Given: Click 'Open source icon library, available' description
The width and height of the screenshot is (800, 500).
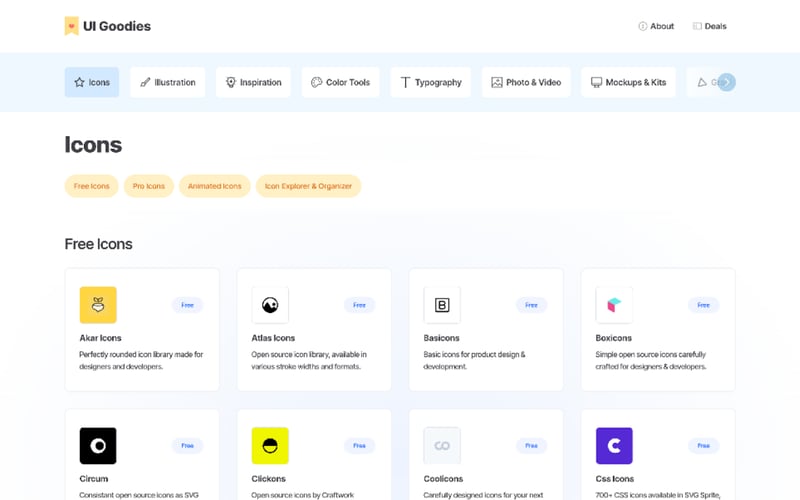Looking at the screenshot, I should (x=309, y=360).
